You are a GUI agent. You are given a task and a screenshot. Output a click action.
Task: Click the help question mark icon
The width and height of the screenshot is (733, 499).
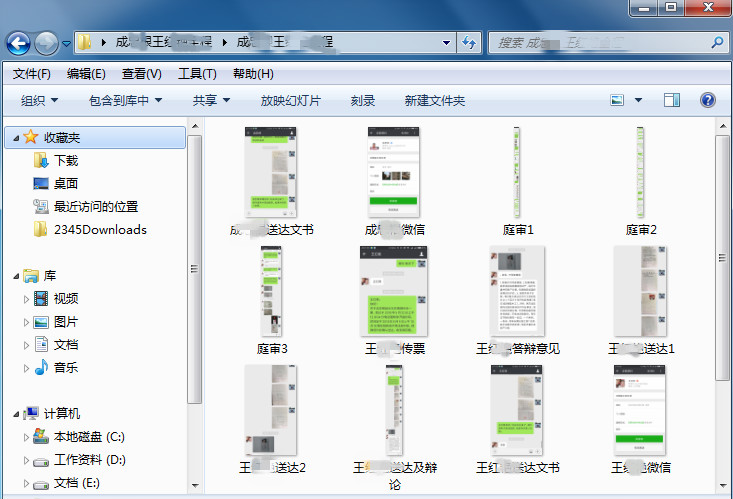pos(708,100)
